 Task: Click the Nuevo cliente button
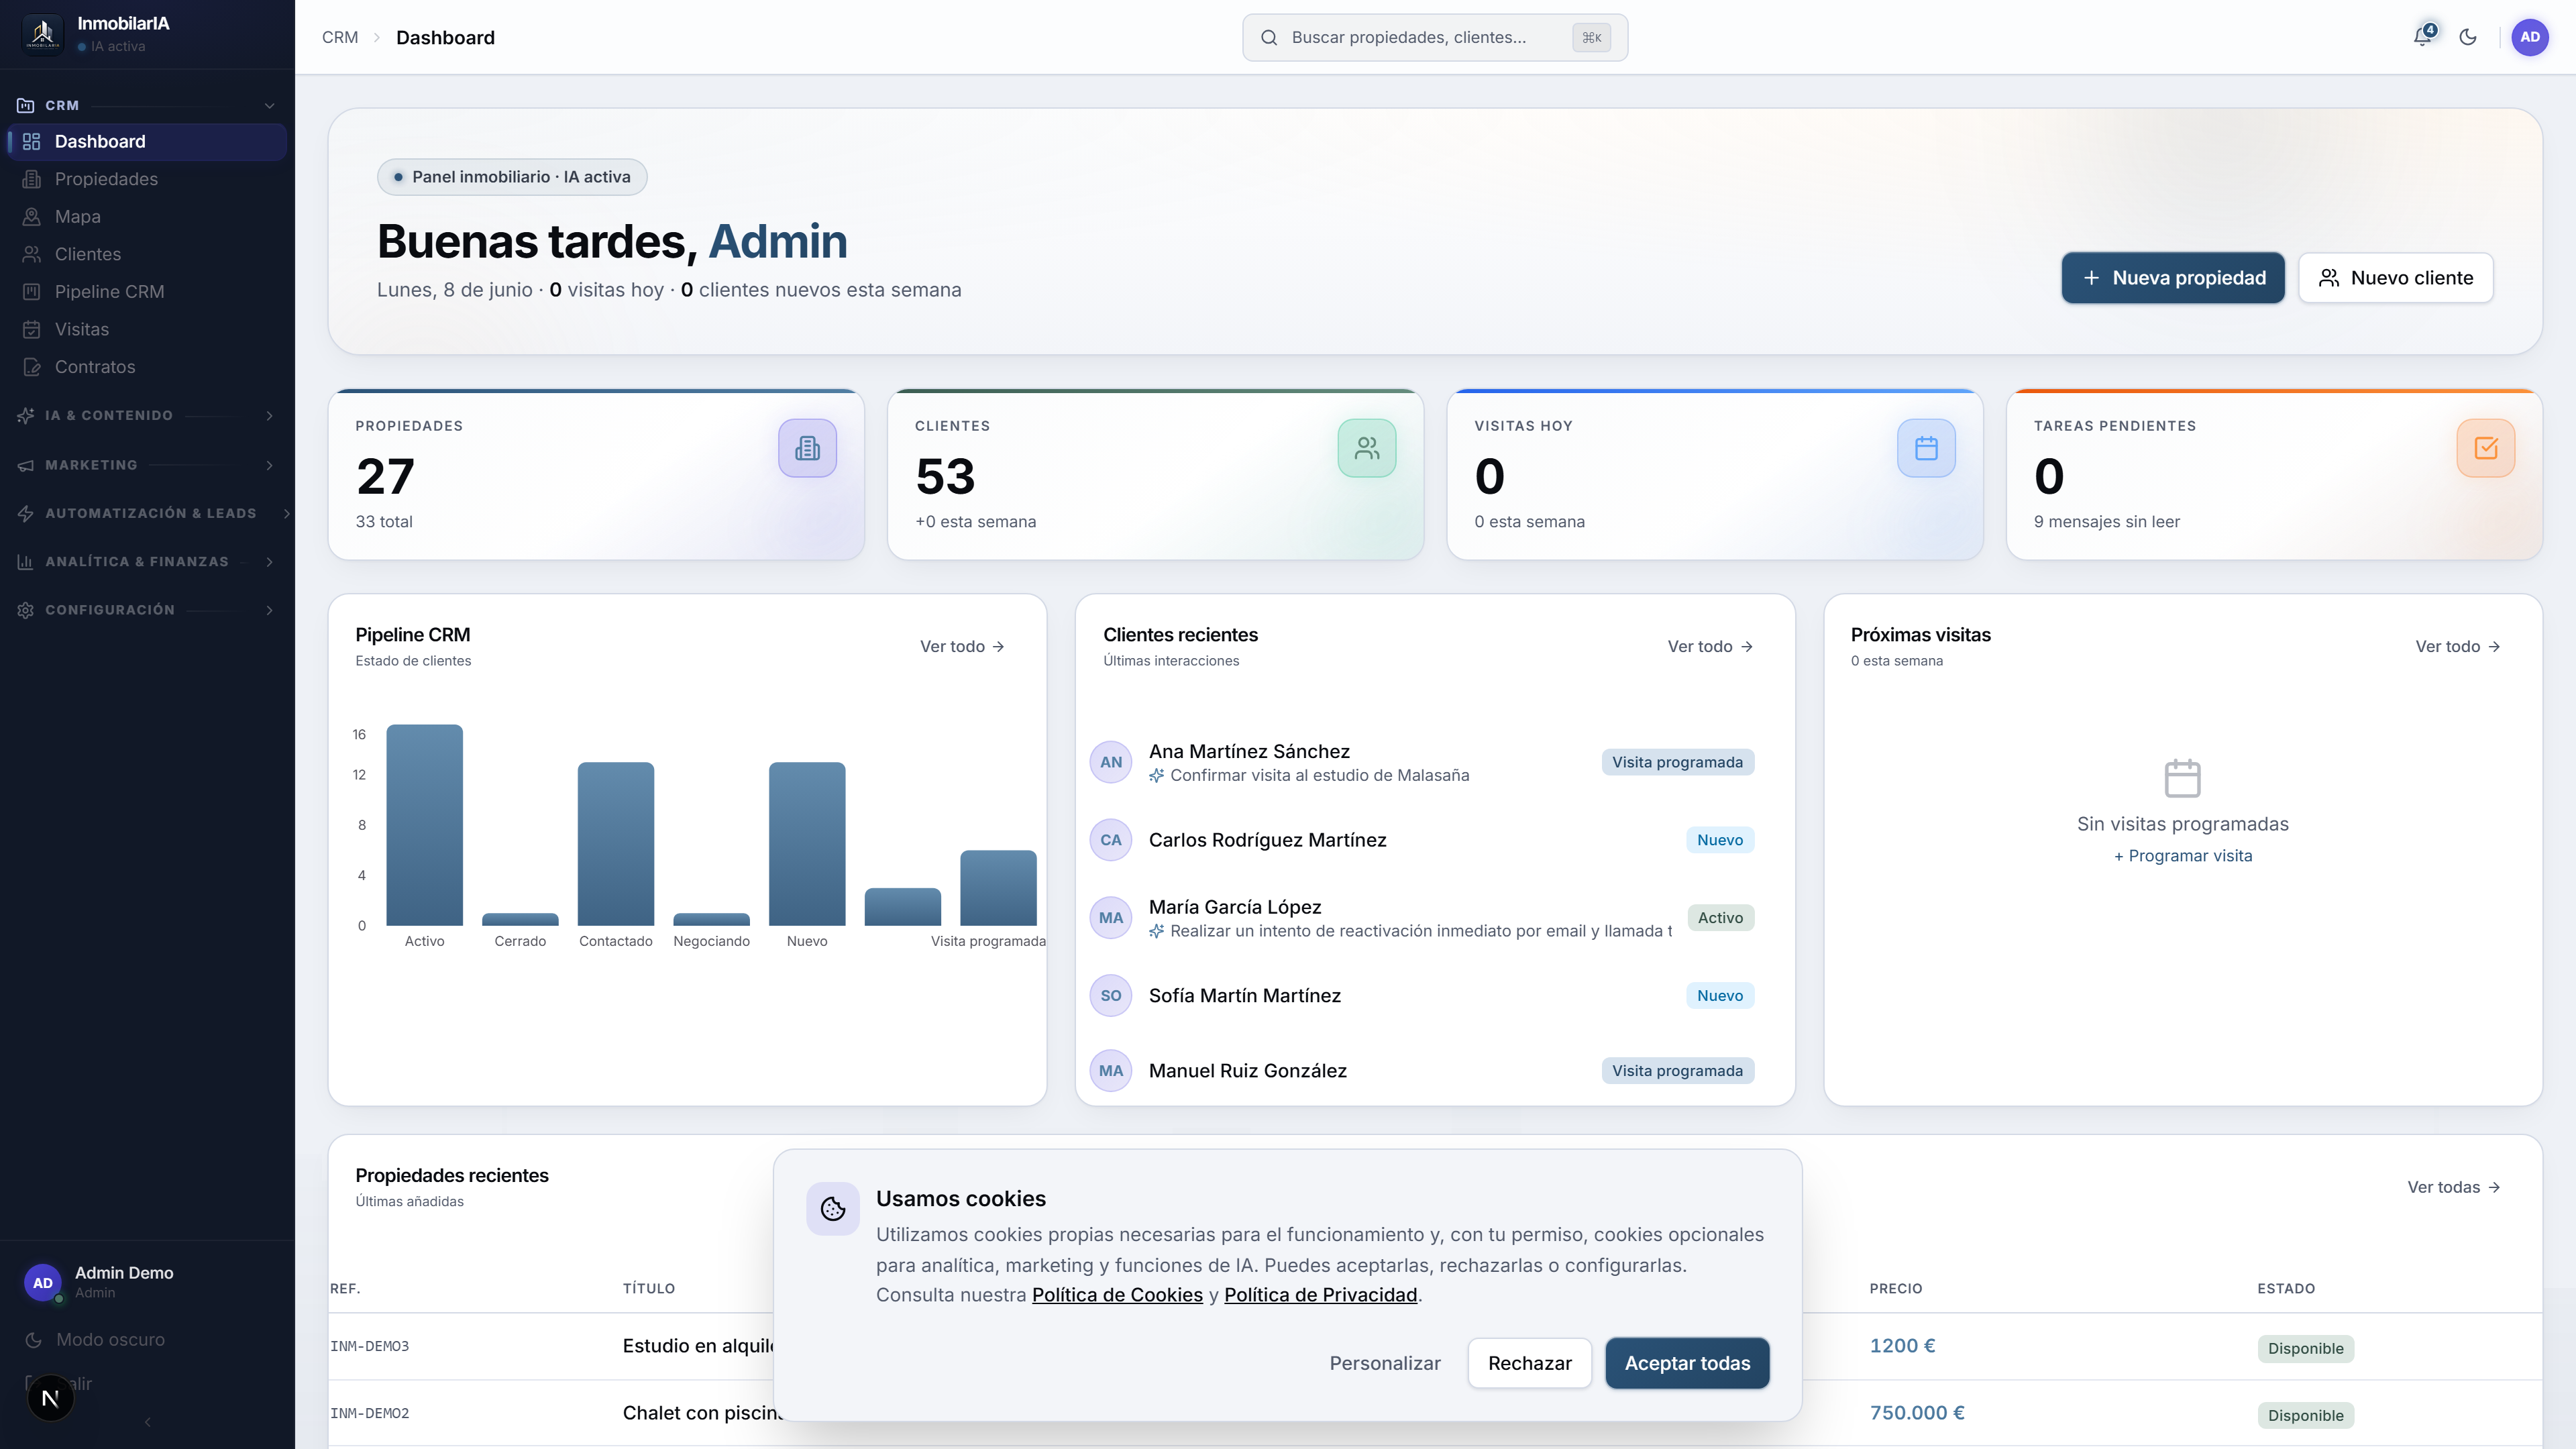coord(2395,278)
